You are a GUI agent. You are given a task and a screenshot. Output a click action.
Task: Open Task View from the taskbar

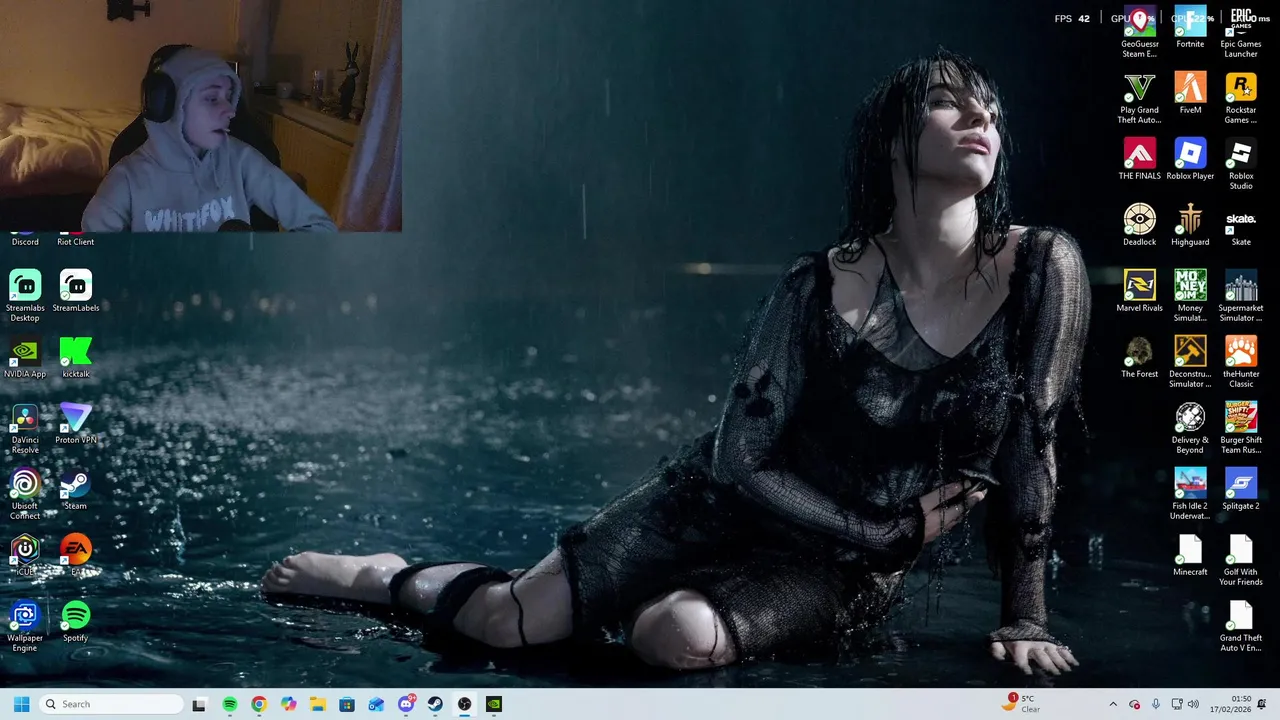point(199,704)
